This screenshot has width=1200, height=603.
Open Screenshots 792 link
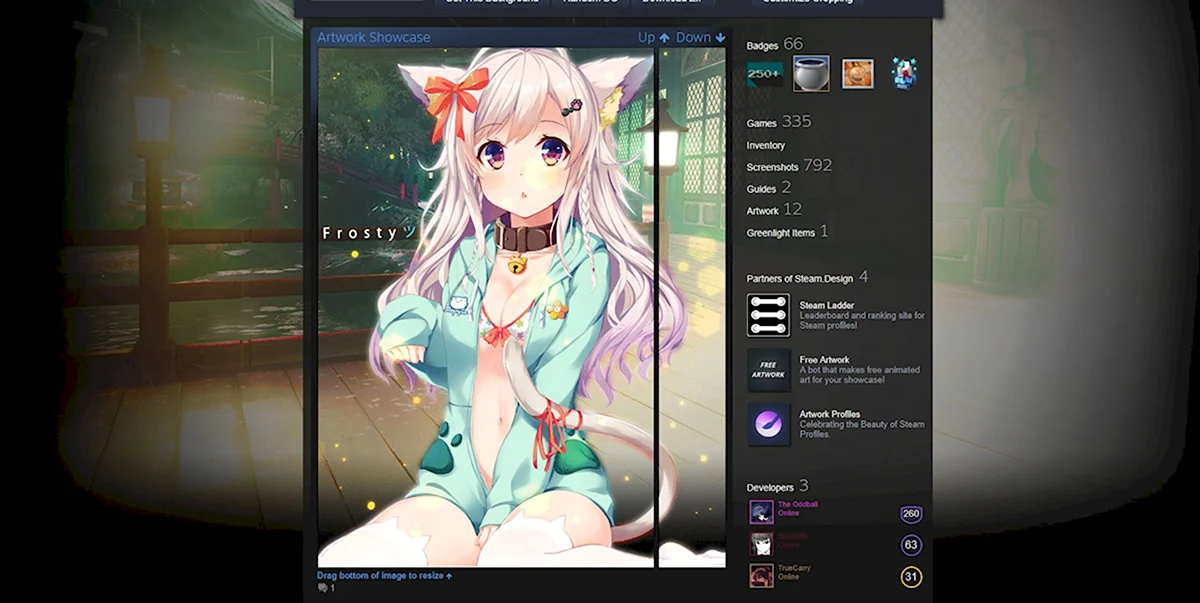pyautogui.click(x=788, y=166)
